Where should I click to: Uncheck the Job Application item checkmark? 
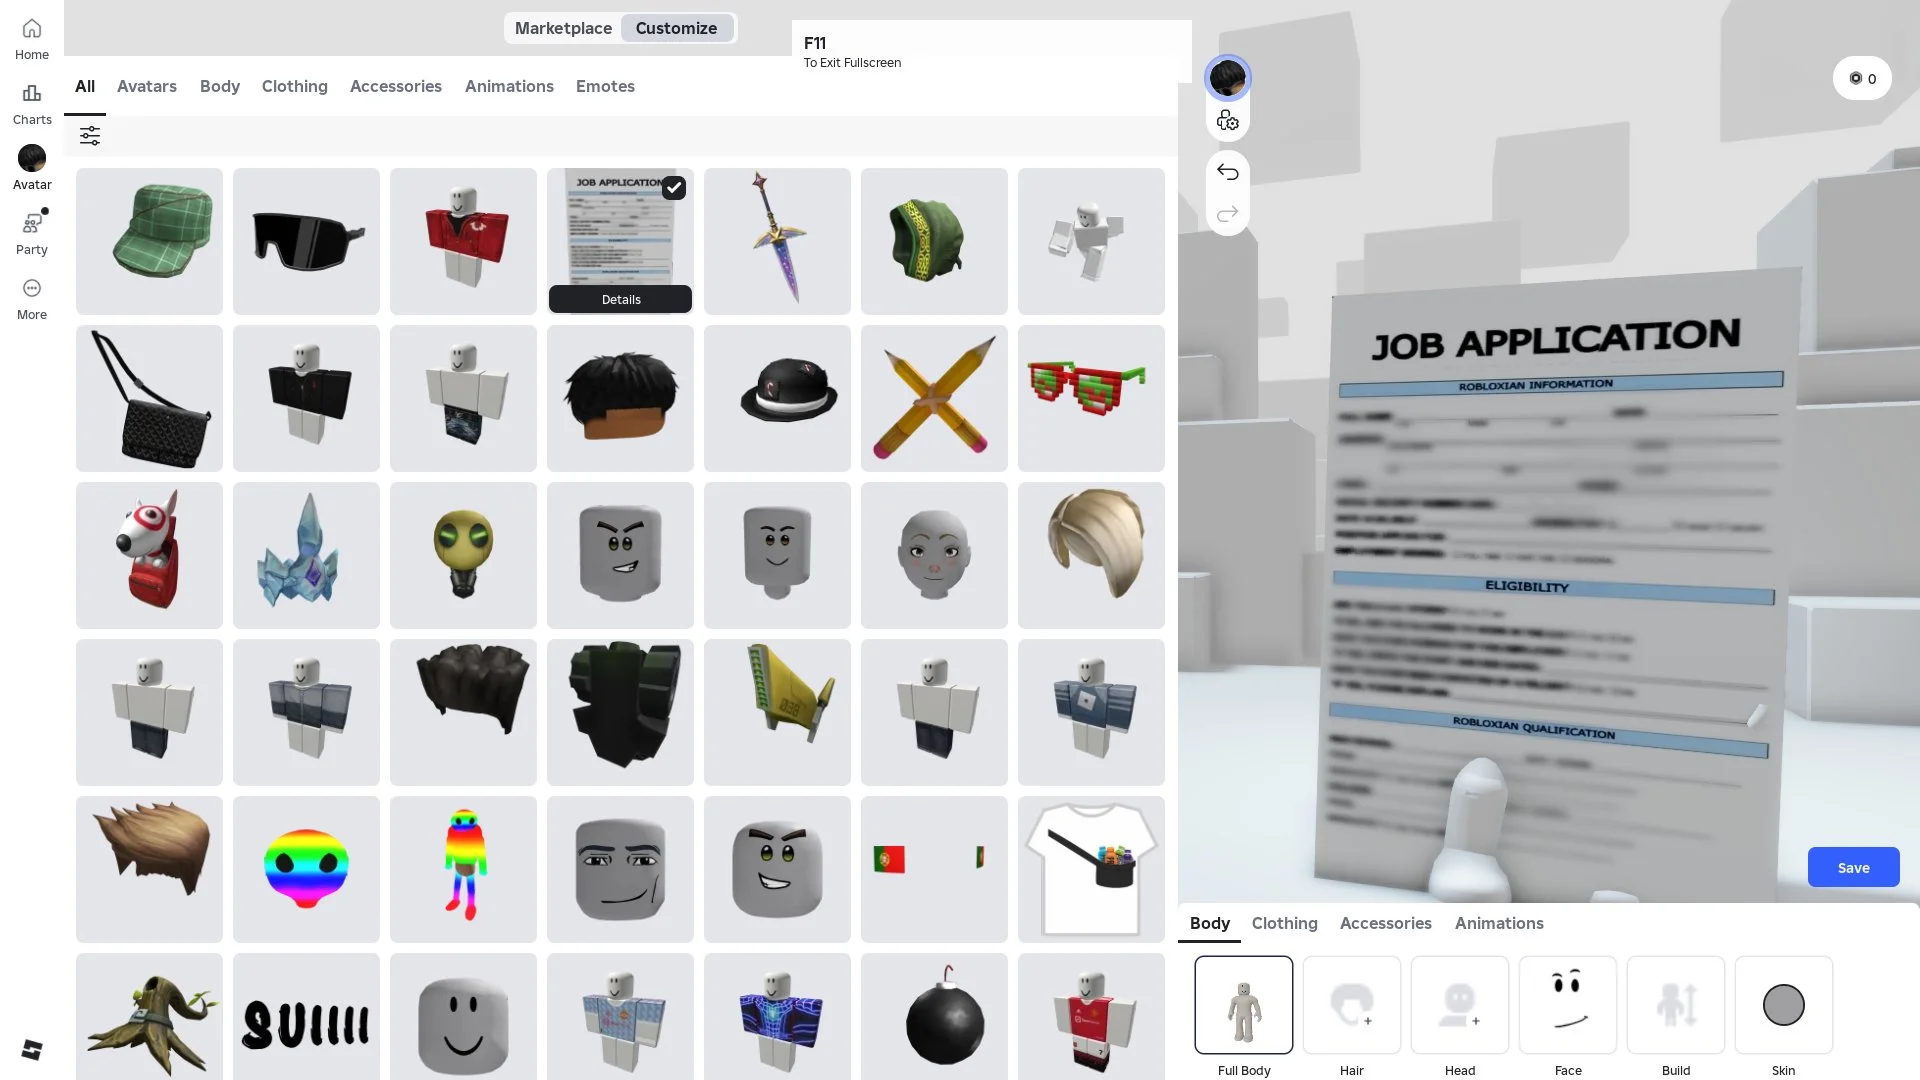tap(674, 187)
